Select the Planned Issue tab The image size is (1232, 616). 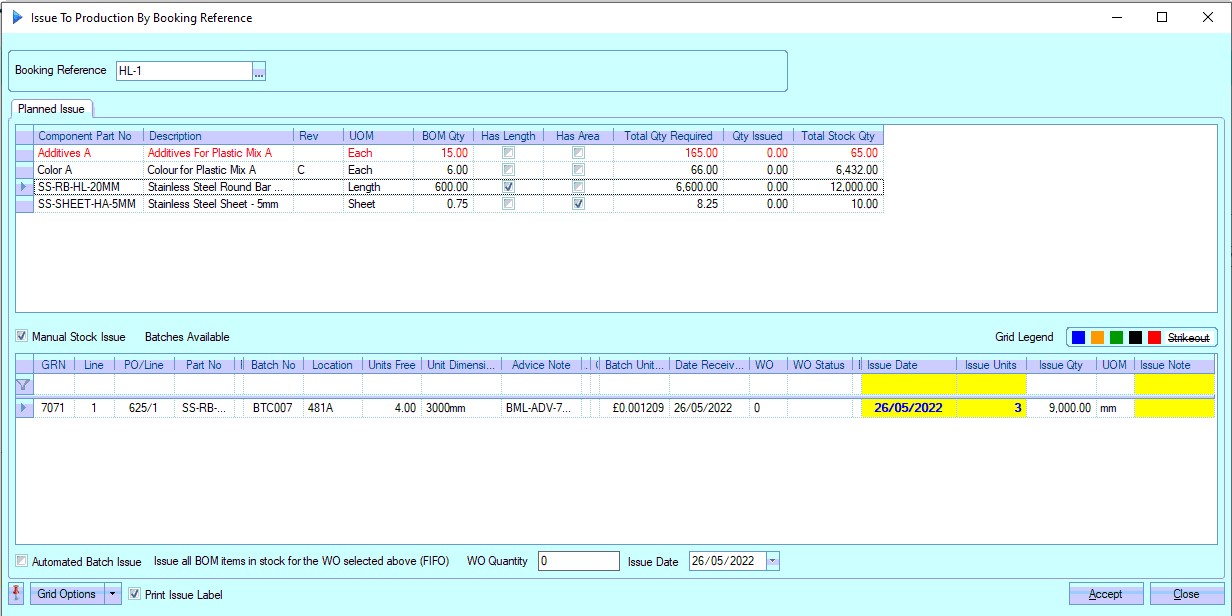(52, 109)
